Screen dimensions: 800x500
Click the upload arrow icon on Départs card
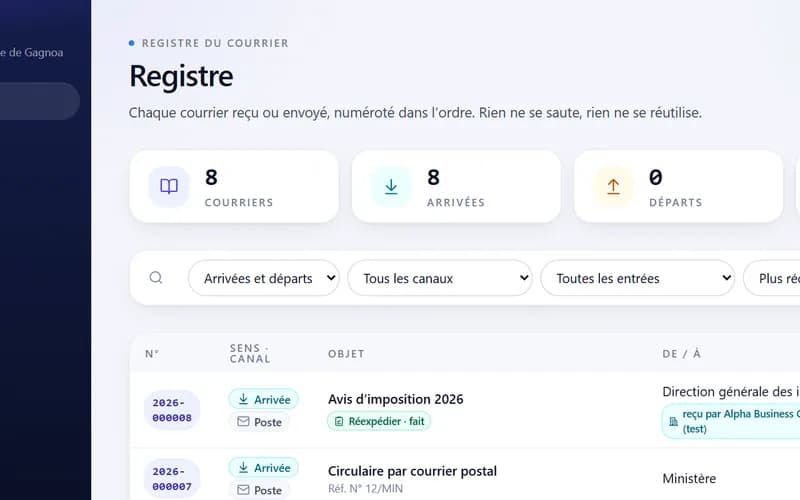[613, 187]
